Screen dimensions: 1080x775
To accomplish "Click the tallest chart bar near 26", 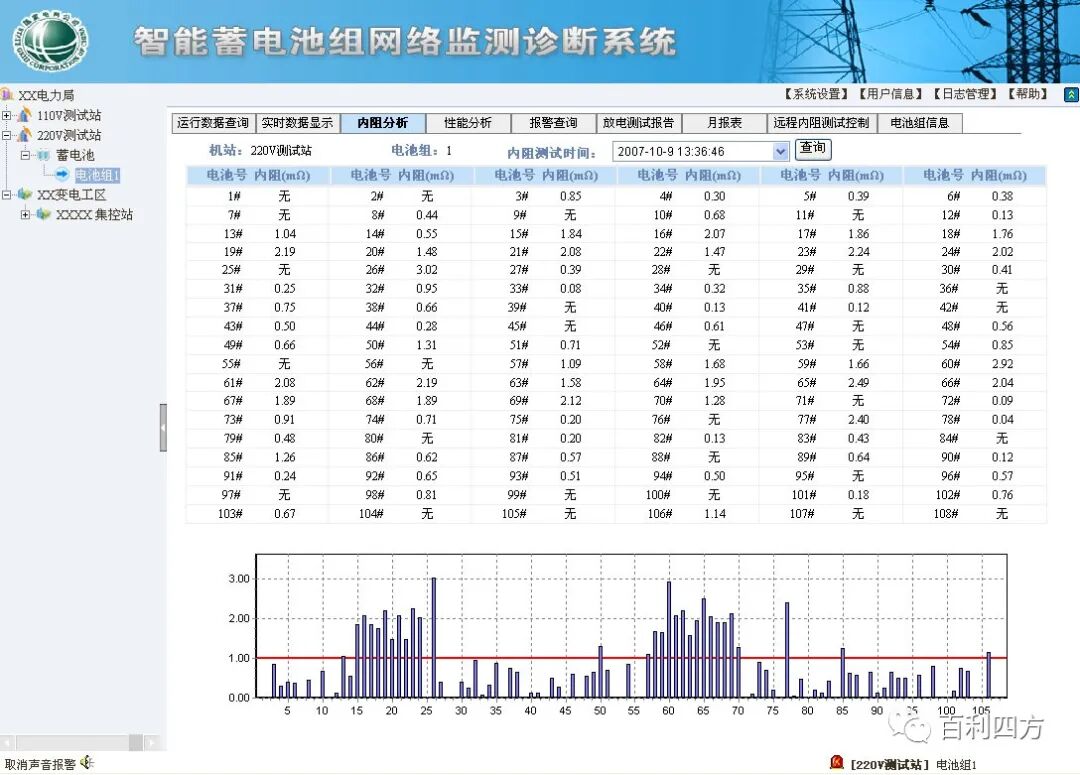I will [x=433, y=637].
